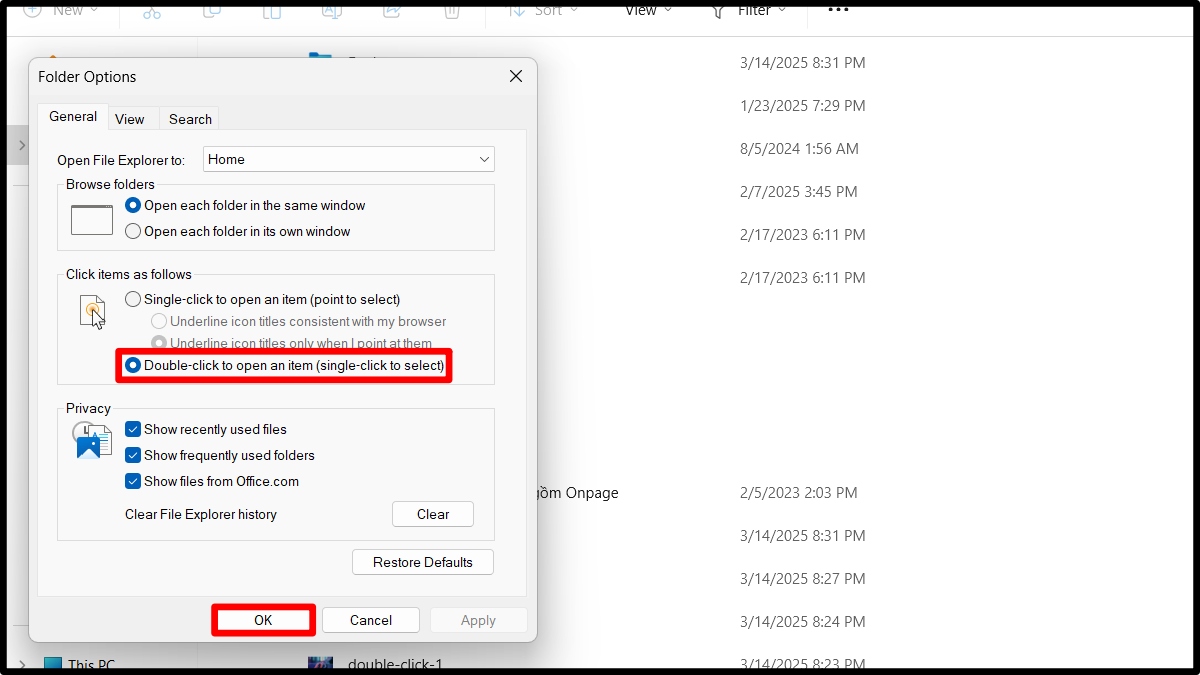Select the file ending in Onpage

tap(579, 493)
